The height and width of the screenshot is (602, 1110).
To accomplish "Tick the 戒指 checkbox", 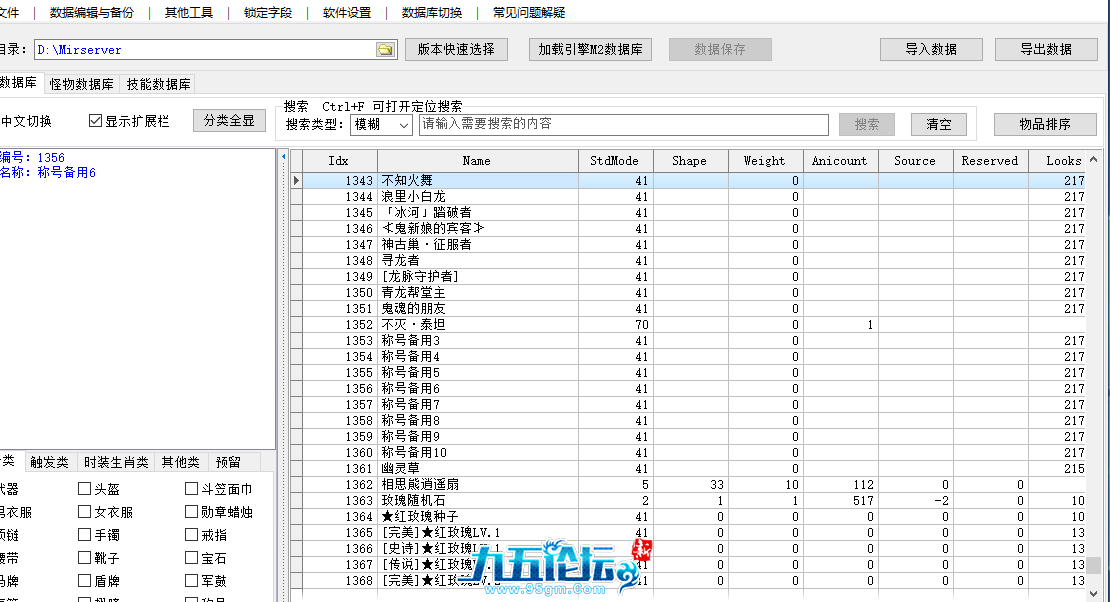I will 192,535.
